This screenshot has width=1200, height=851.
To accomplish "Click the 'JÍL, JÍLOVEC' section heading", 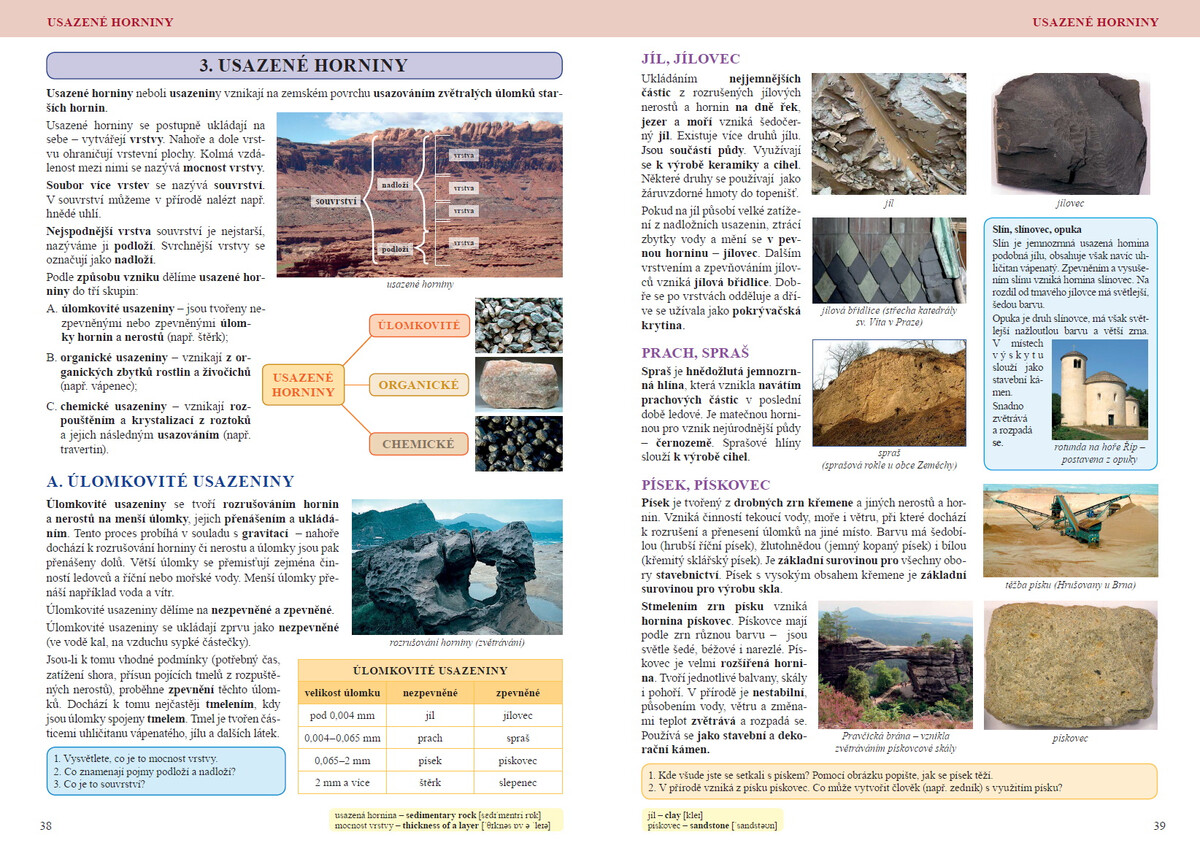I will coord(691,59).
